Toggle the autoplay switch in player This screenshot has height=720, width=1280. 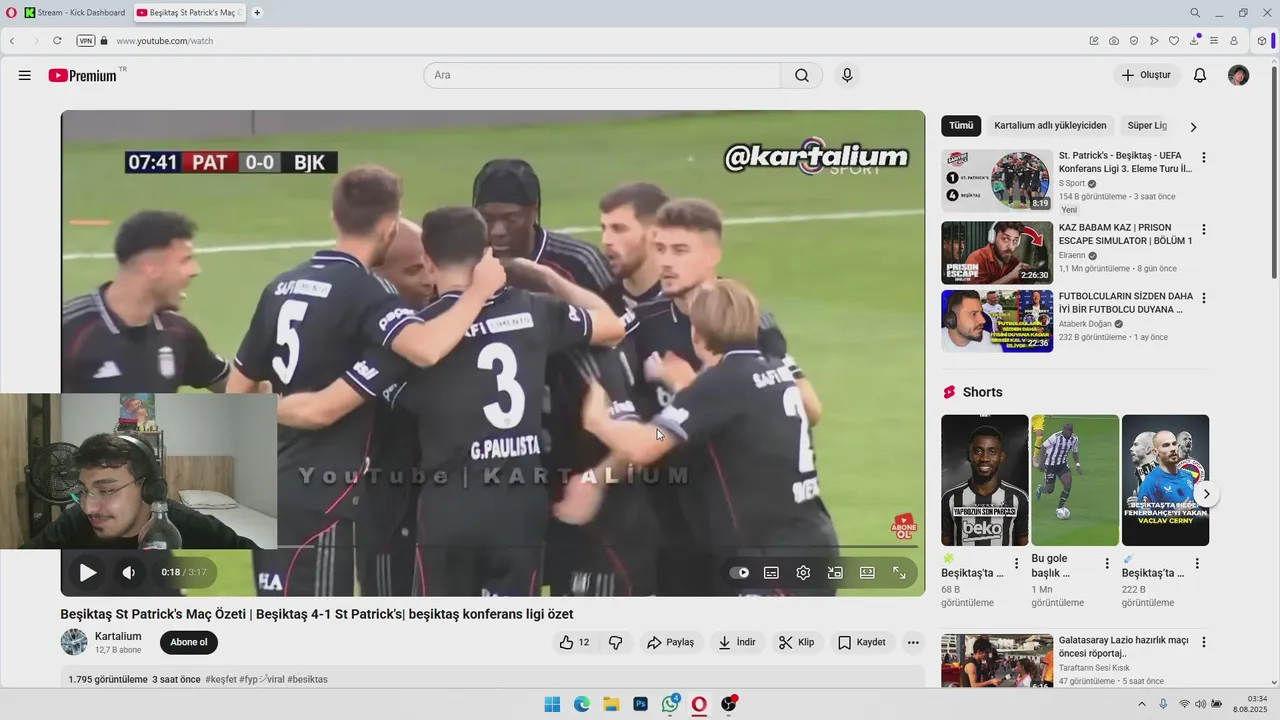click(x=740, y=573)
